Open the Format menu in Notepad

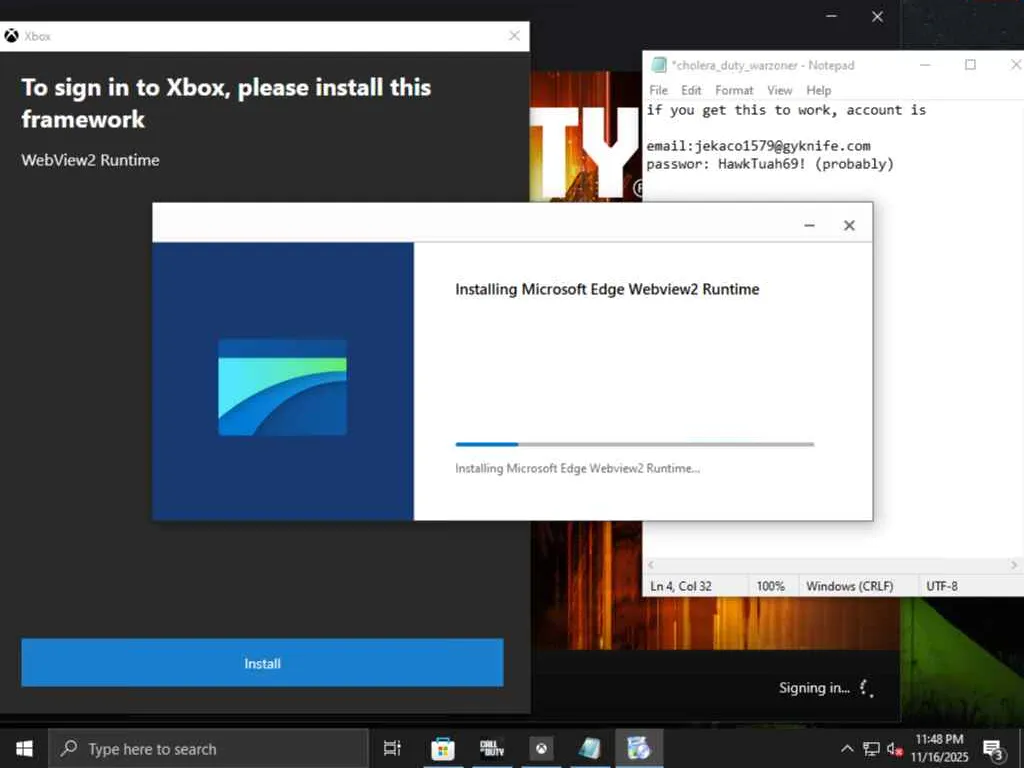tap(734, 90)
